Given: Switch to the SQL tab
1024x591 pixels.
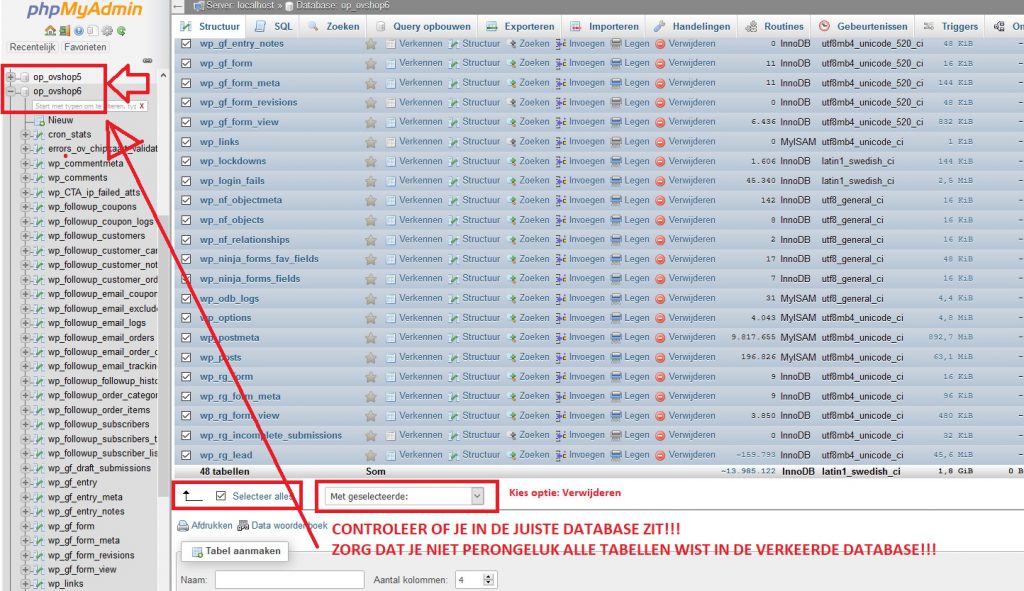Looking at the screenshot, I should (x=274, y=27).
